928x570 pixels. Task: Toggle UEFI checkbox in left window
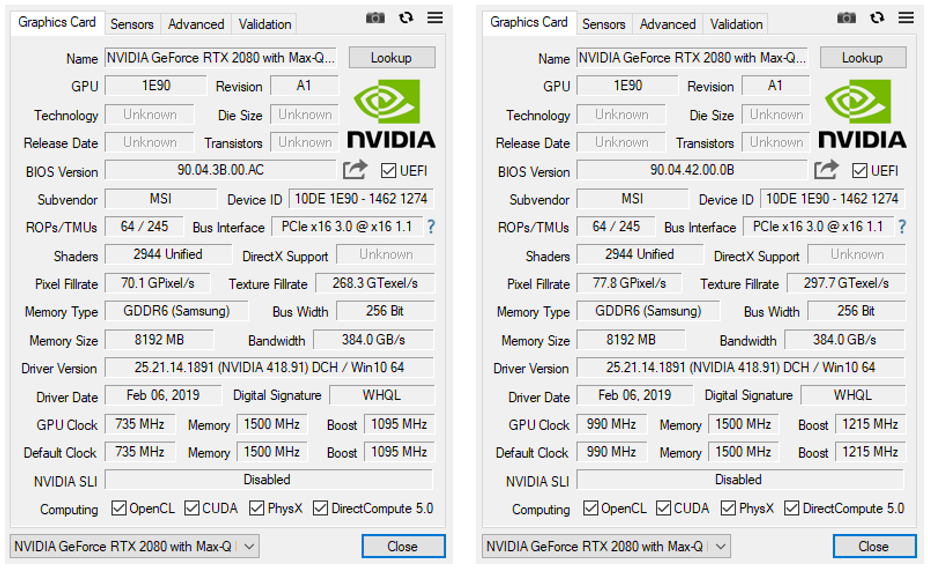(388, 170)
